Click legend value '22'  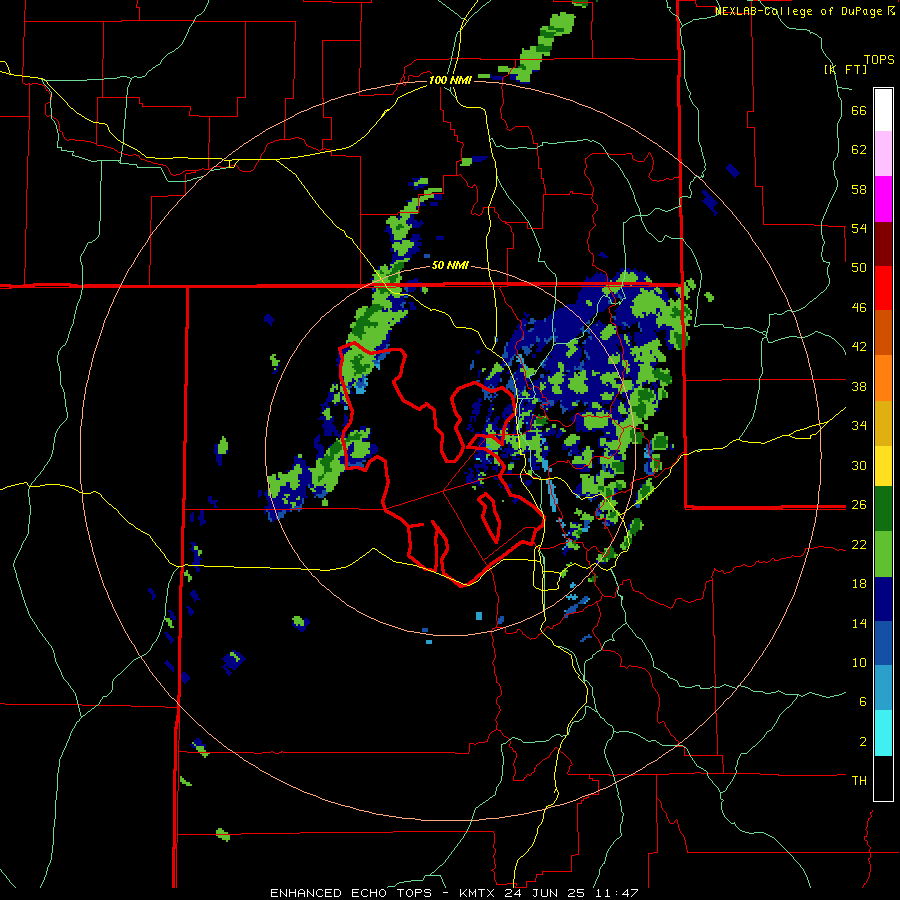click(x=859, y=544)
